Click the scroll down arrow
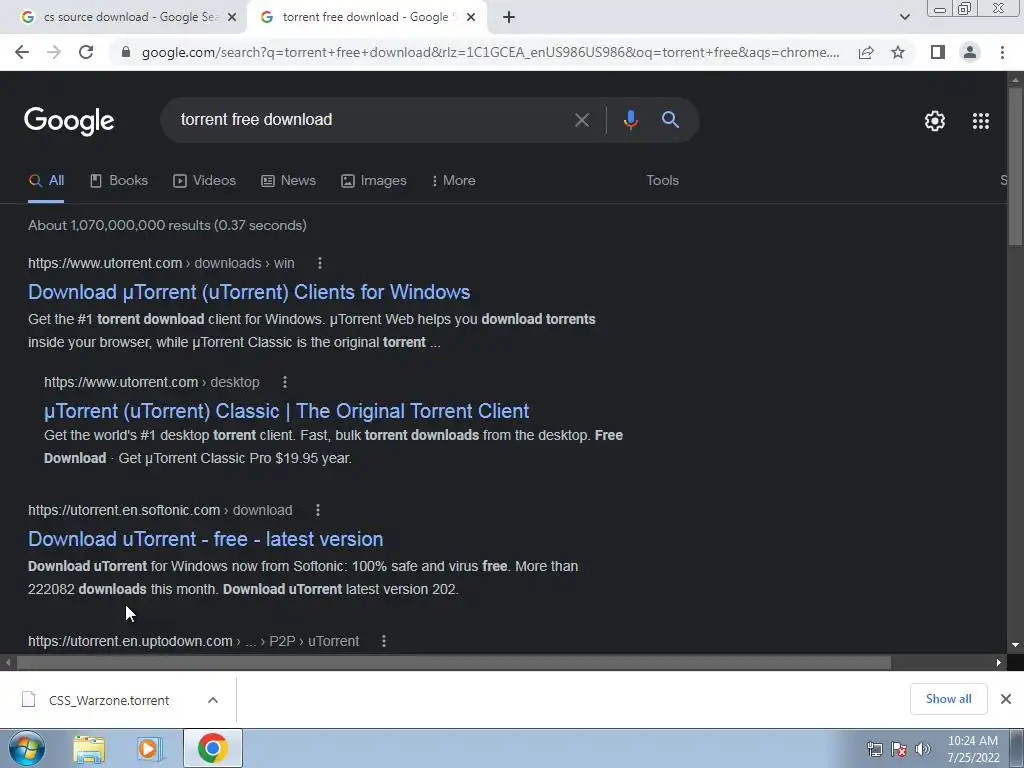 1015,645
